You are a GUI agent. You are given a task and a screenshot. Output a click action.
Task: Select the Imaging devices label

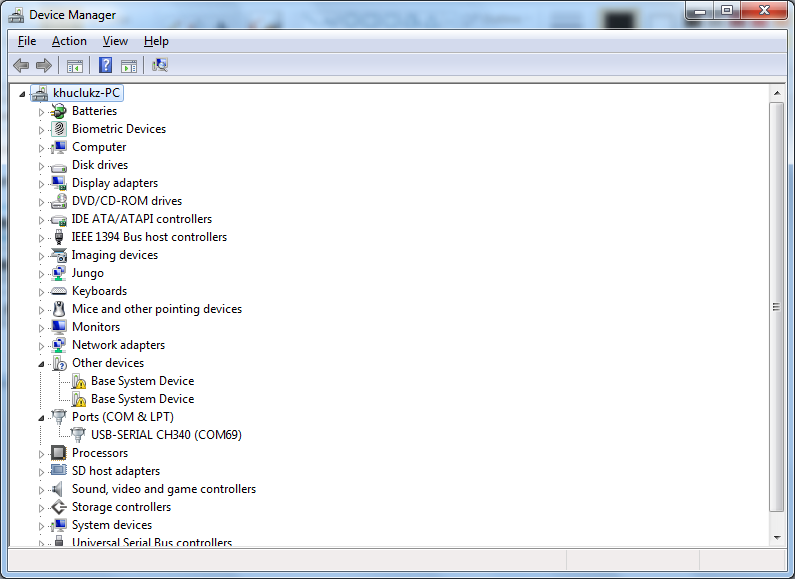click(115, 255)
